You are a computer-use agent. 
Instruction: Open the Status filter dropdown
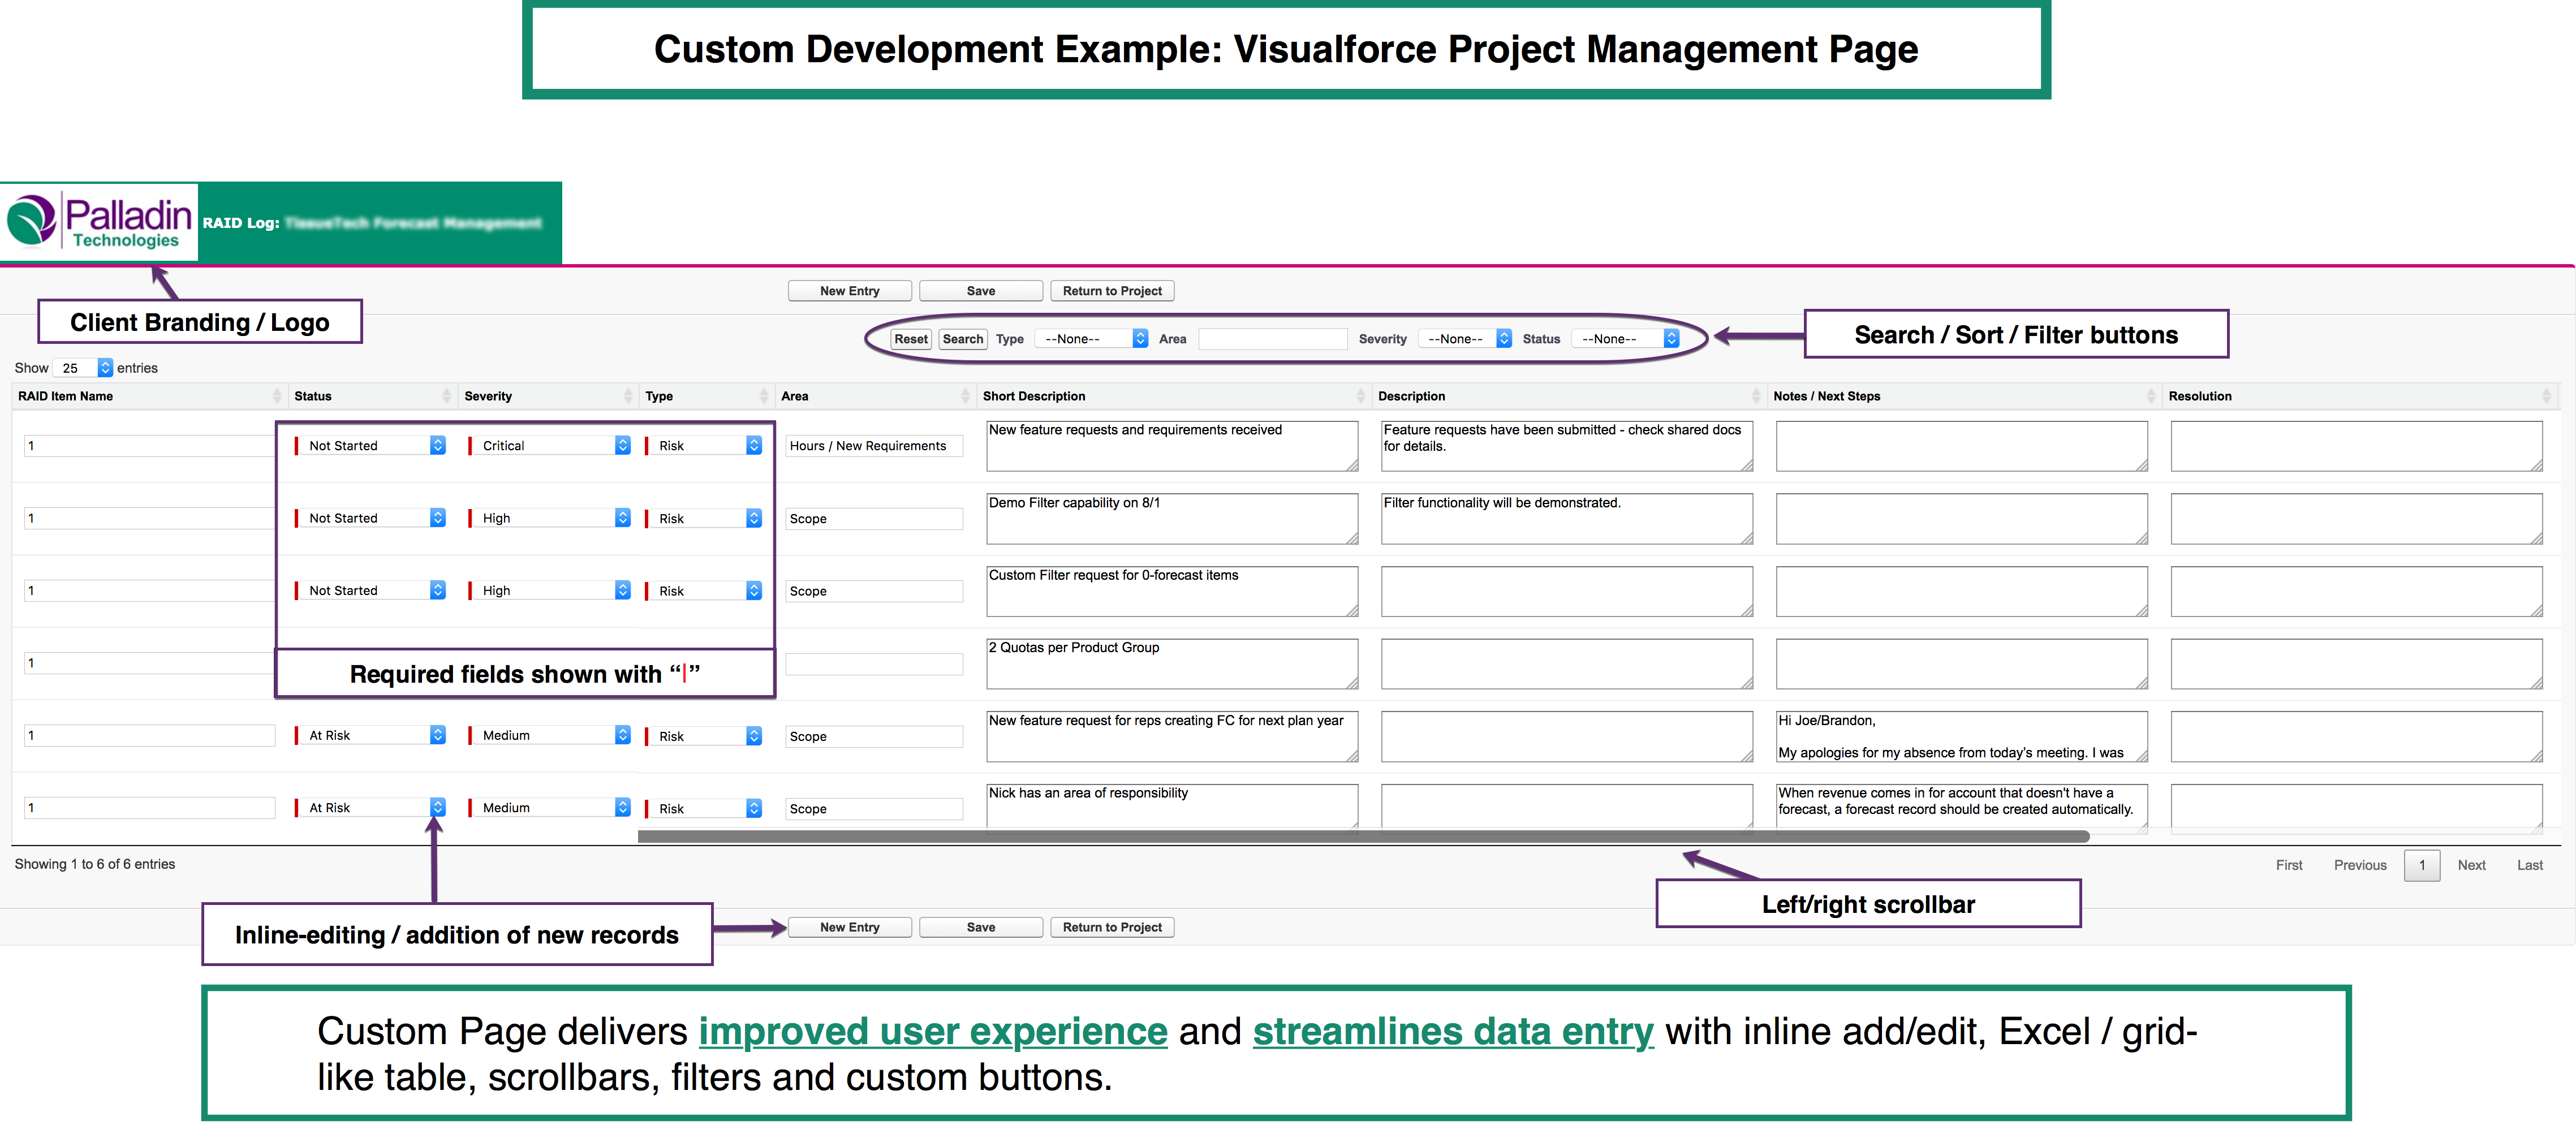pyautogui.click(x=1625, y=339)
